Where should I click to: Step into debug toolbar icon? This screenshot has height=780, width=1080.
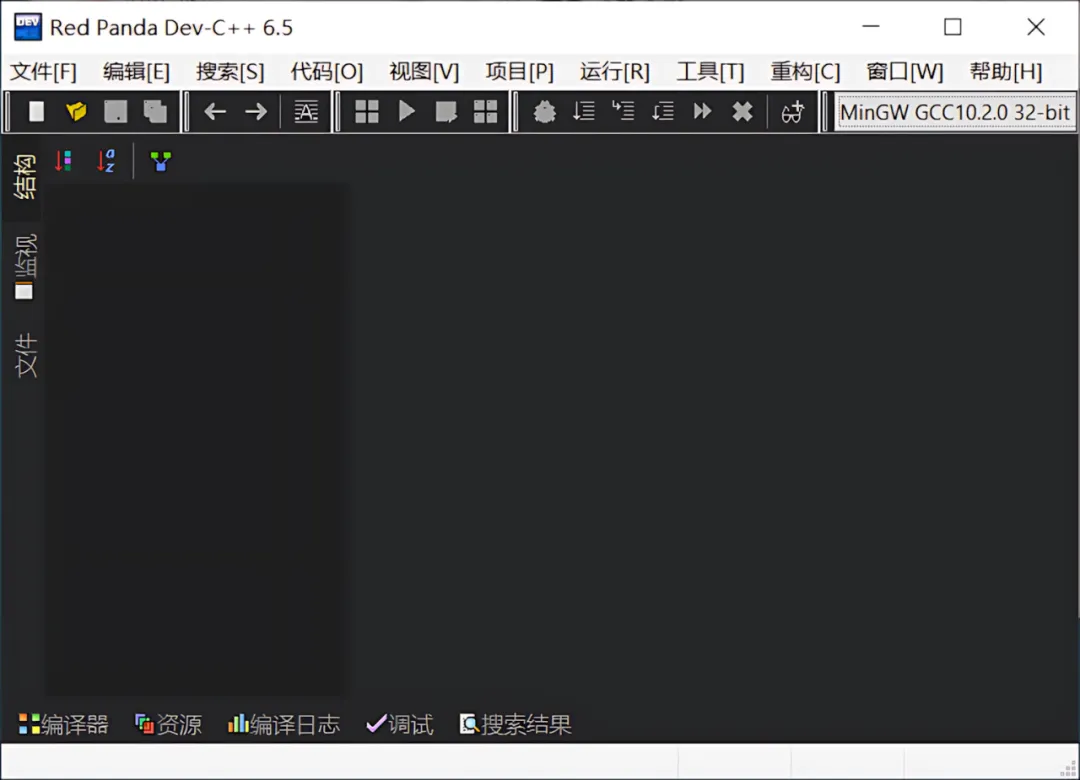623,112
